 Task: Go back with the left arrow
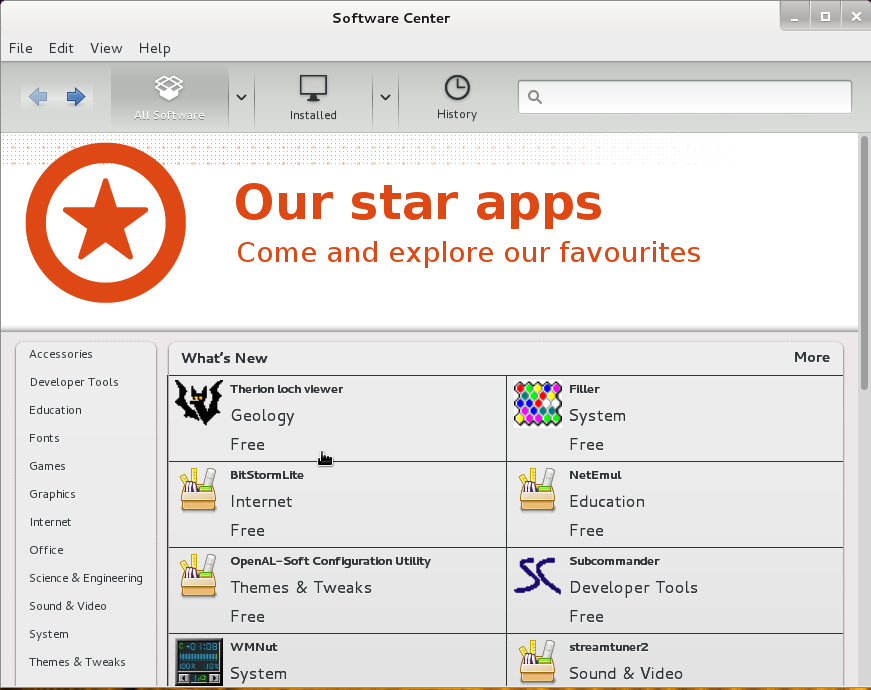click(38, 97)
